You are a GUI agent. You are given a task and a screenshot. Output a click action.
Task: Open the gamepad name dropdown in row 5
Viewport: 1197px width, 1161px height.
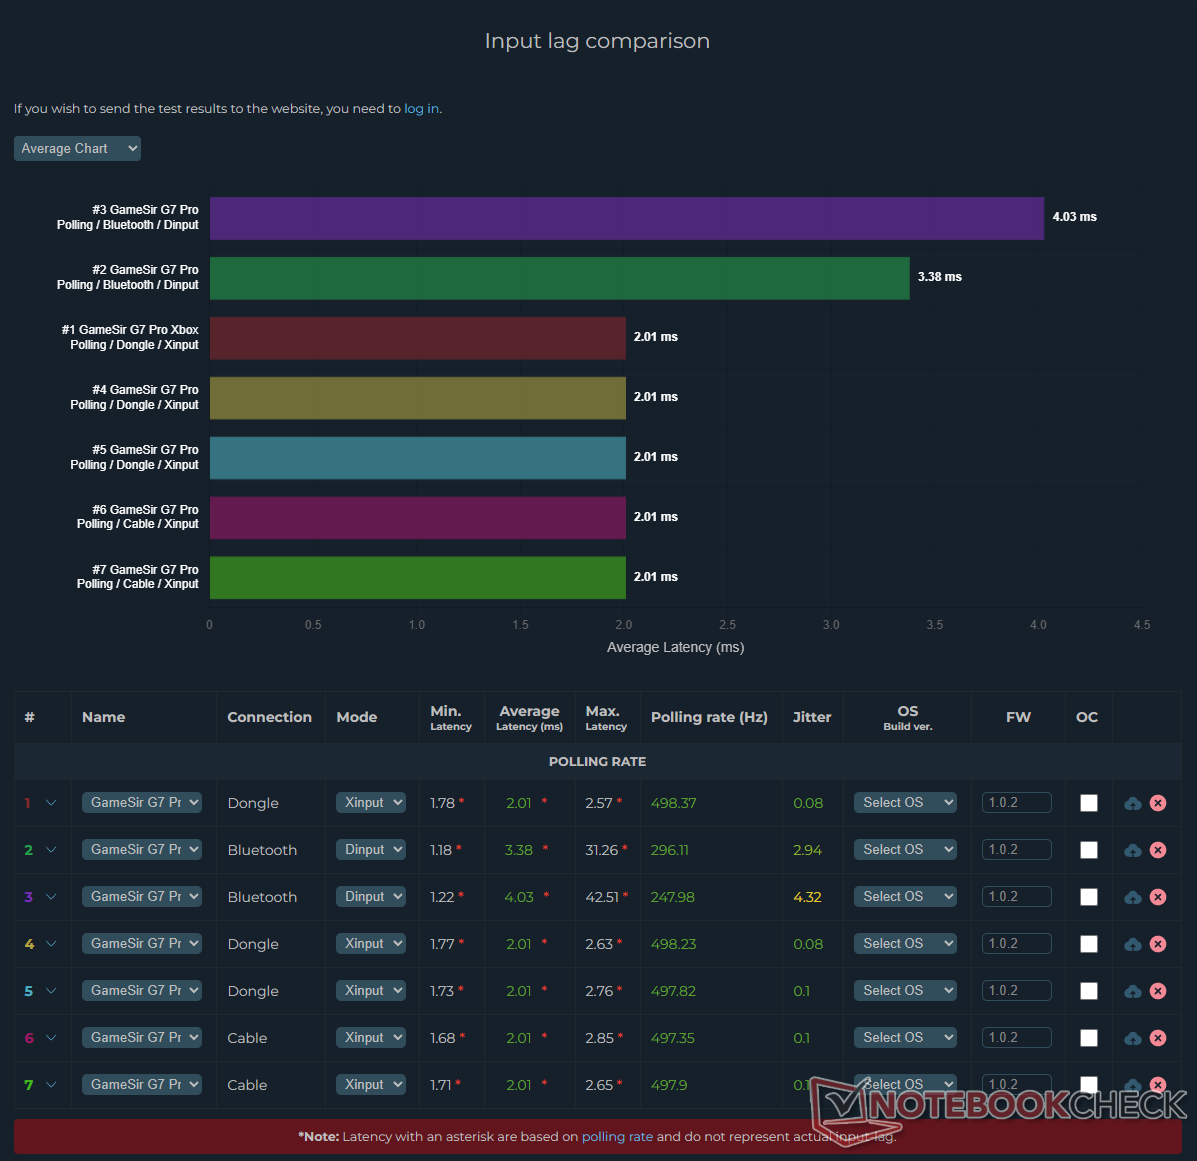click(x=142, y=990)
